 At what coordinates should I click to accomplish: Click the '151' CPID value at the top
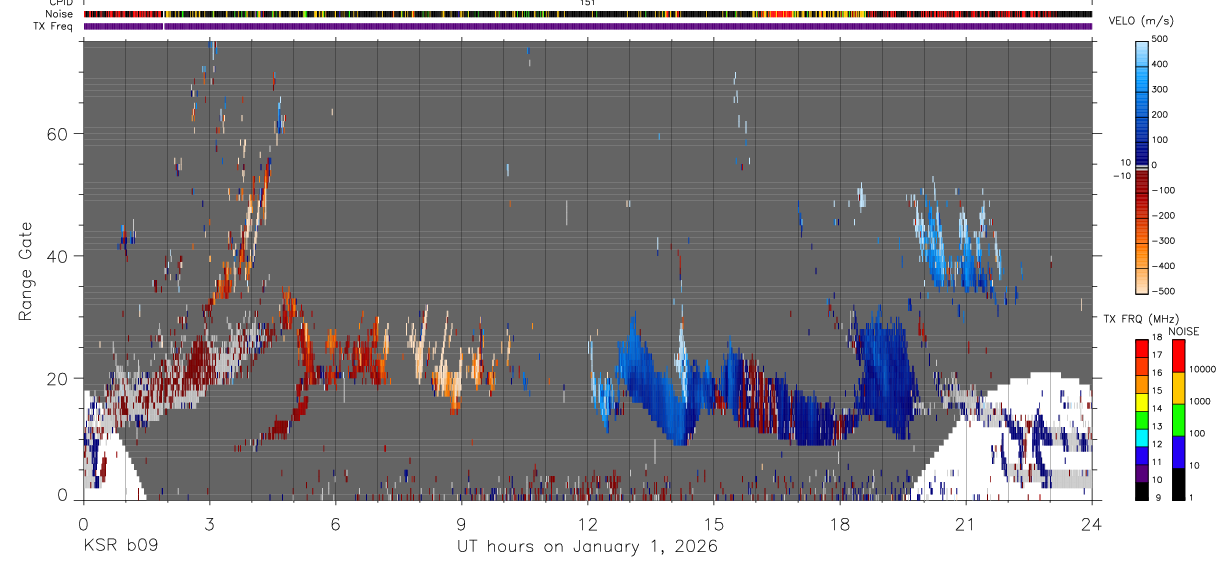pos(587,3)
